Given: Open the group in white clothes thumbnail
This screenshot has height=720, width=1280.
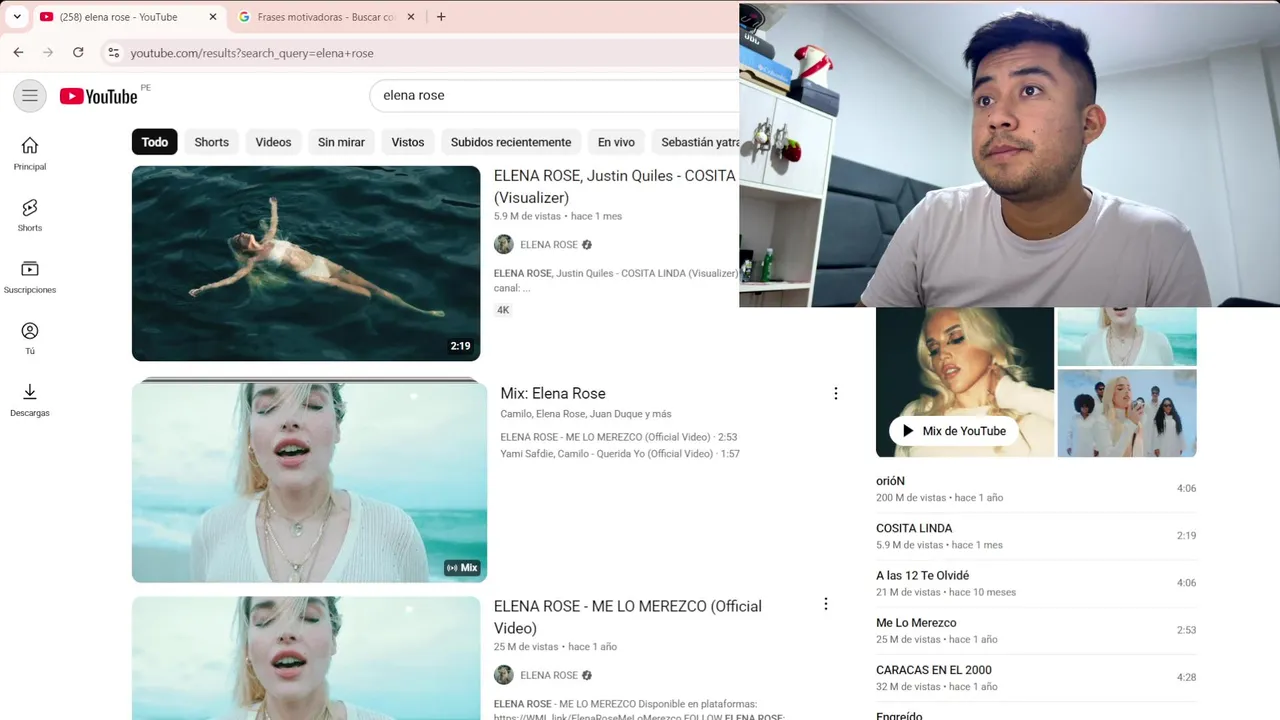Looking at the screenshot, I should point(1127,413).
